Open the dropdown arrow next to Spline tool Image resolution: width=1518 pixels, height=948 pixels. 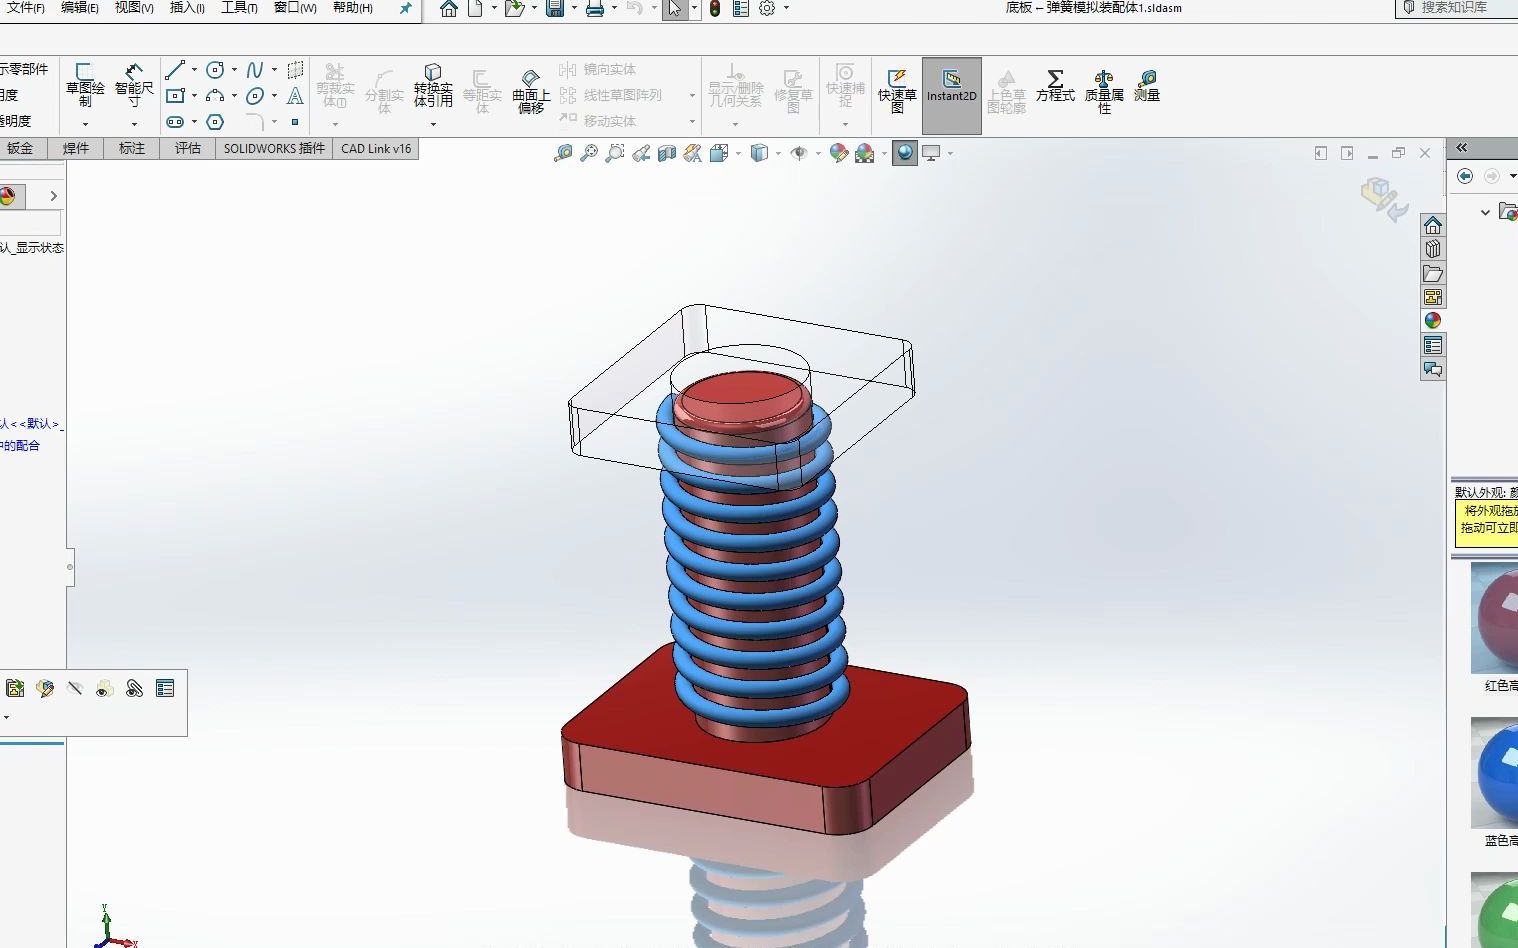[x=274, y=70]
